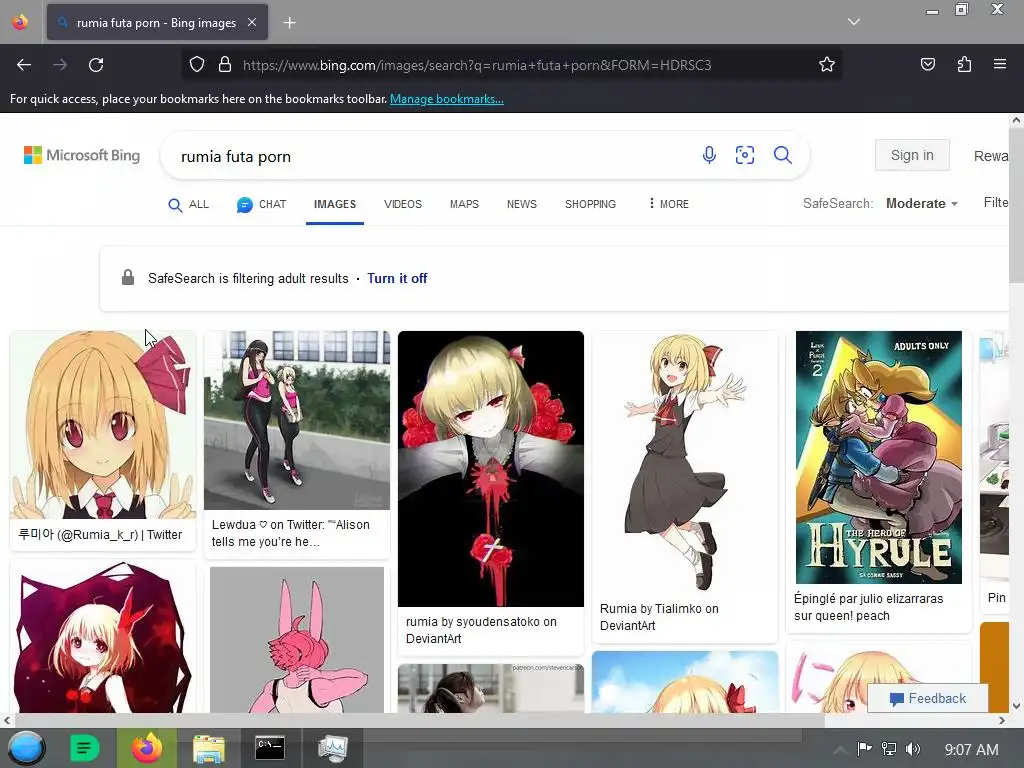This screenshot has width=1024, height=768.
Task: Open the tracking protection shield panel
Action: (x=197, y=65)
